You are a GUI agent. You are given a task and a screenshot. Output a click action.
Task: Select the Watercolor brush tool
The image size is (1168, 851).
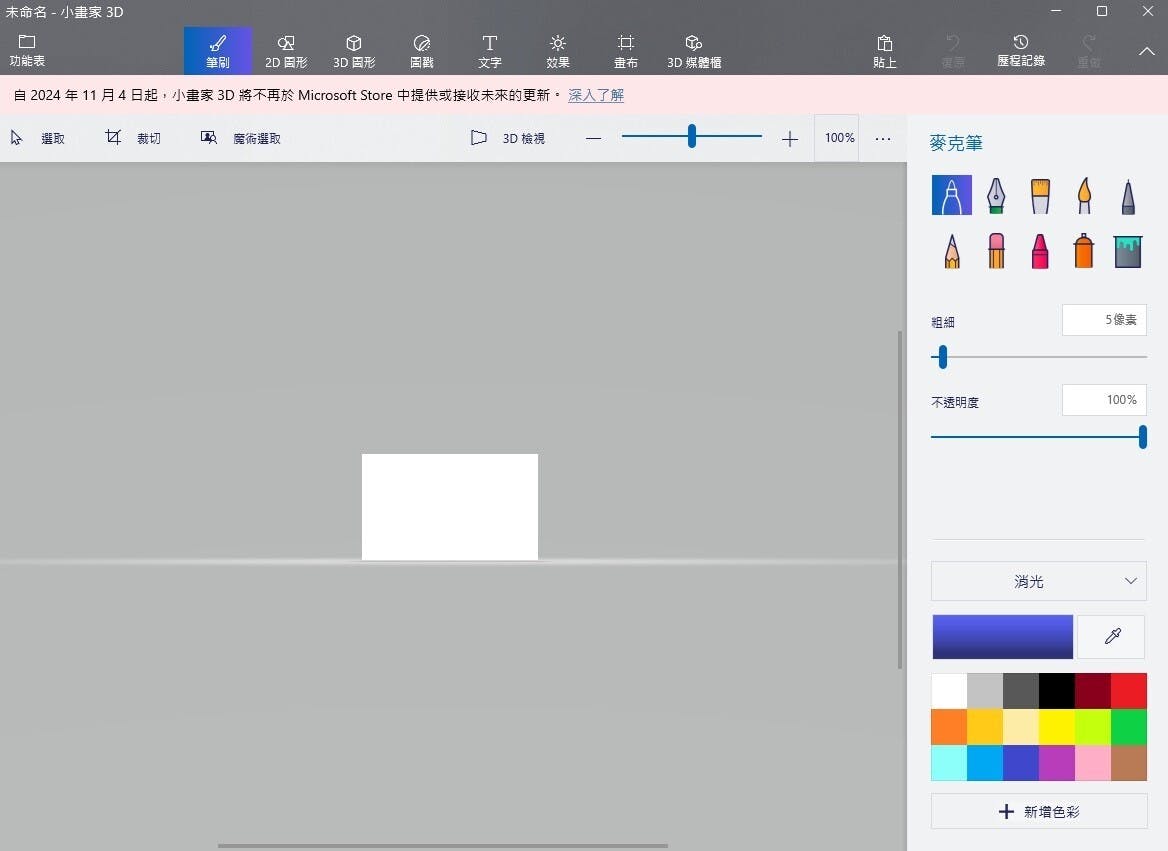1084,195
